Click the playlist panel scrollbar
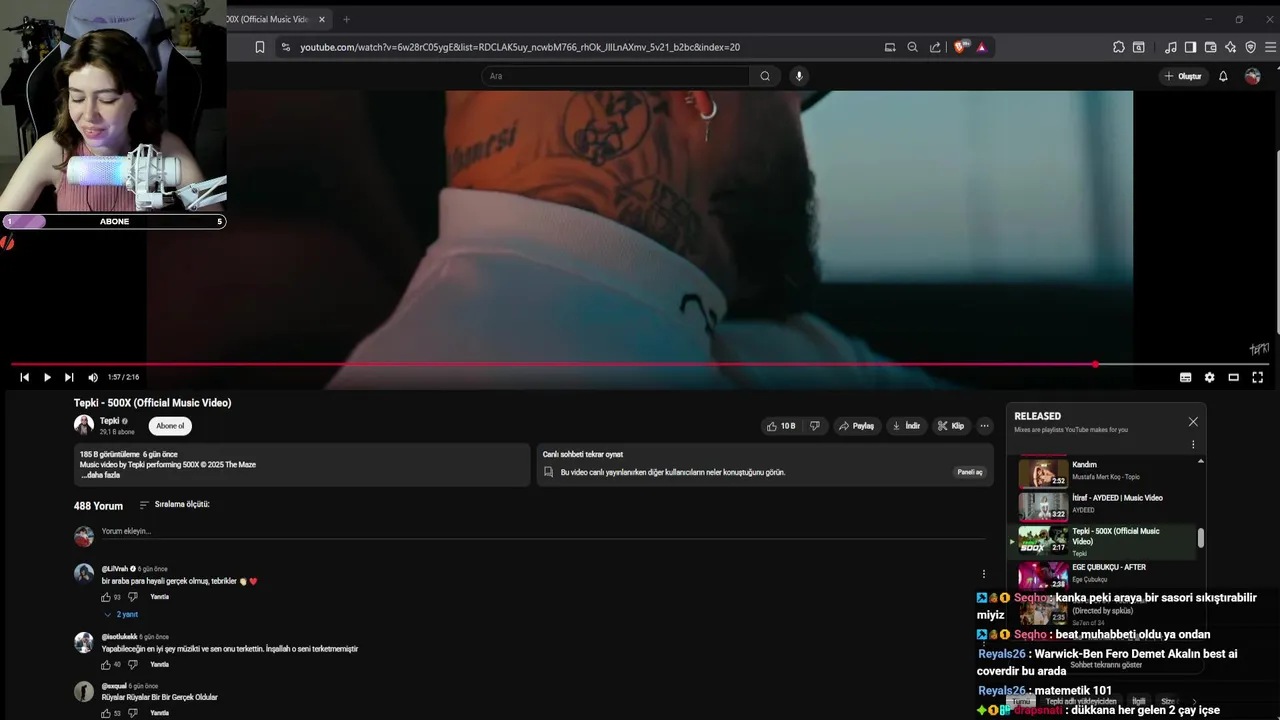1280x720 pixels. pyautogui.click(x=1201, y=538)
